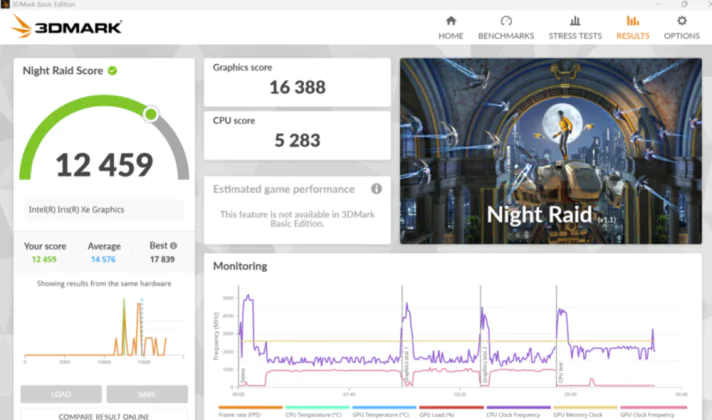Click the score distribution chart
This screenshot has width=712, height=420.
pyautogui.click(x=104, y=330)
